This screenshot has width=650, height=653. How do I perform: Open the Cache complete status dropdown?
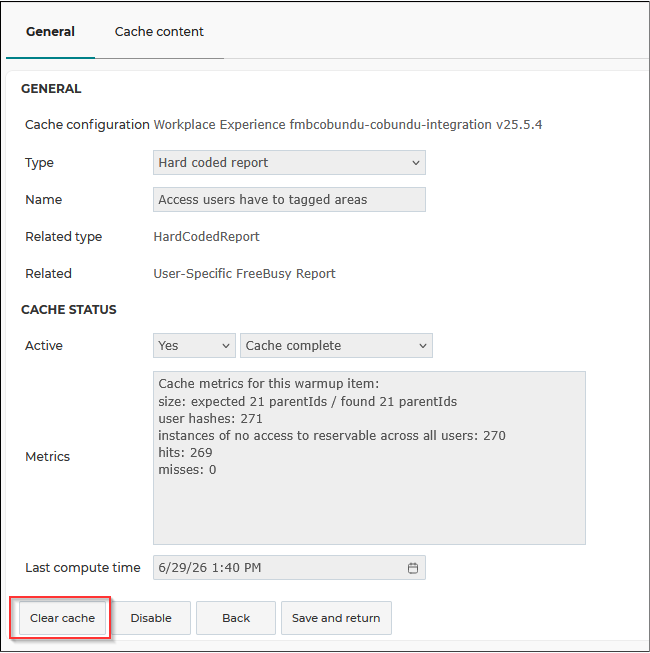click(x=336, y=345)
